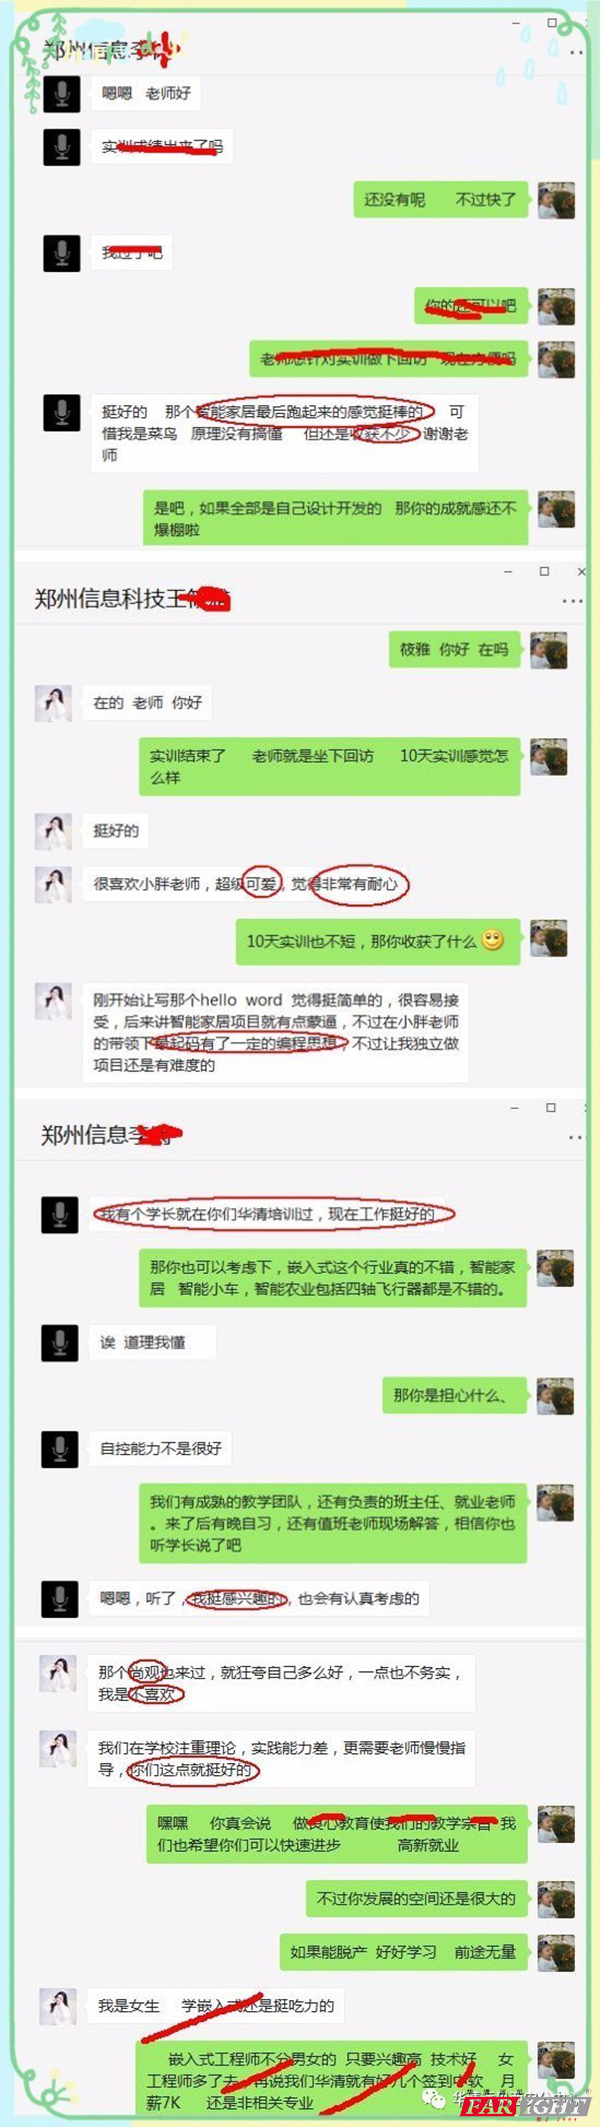
Task: Click teacher avatar next to "那你是担心什么"
Action: coord(556,1396)
